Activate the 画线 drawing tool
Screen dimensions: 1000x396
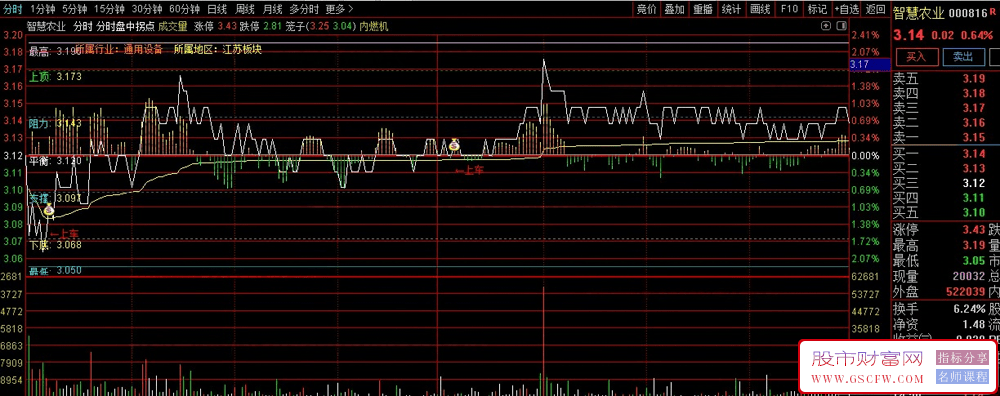tap(760, 9)
